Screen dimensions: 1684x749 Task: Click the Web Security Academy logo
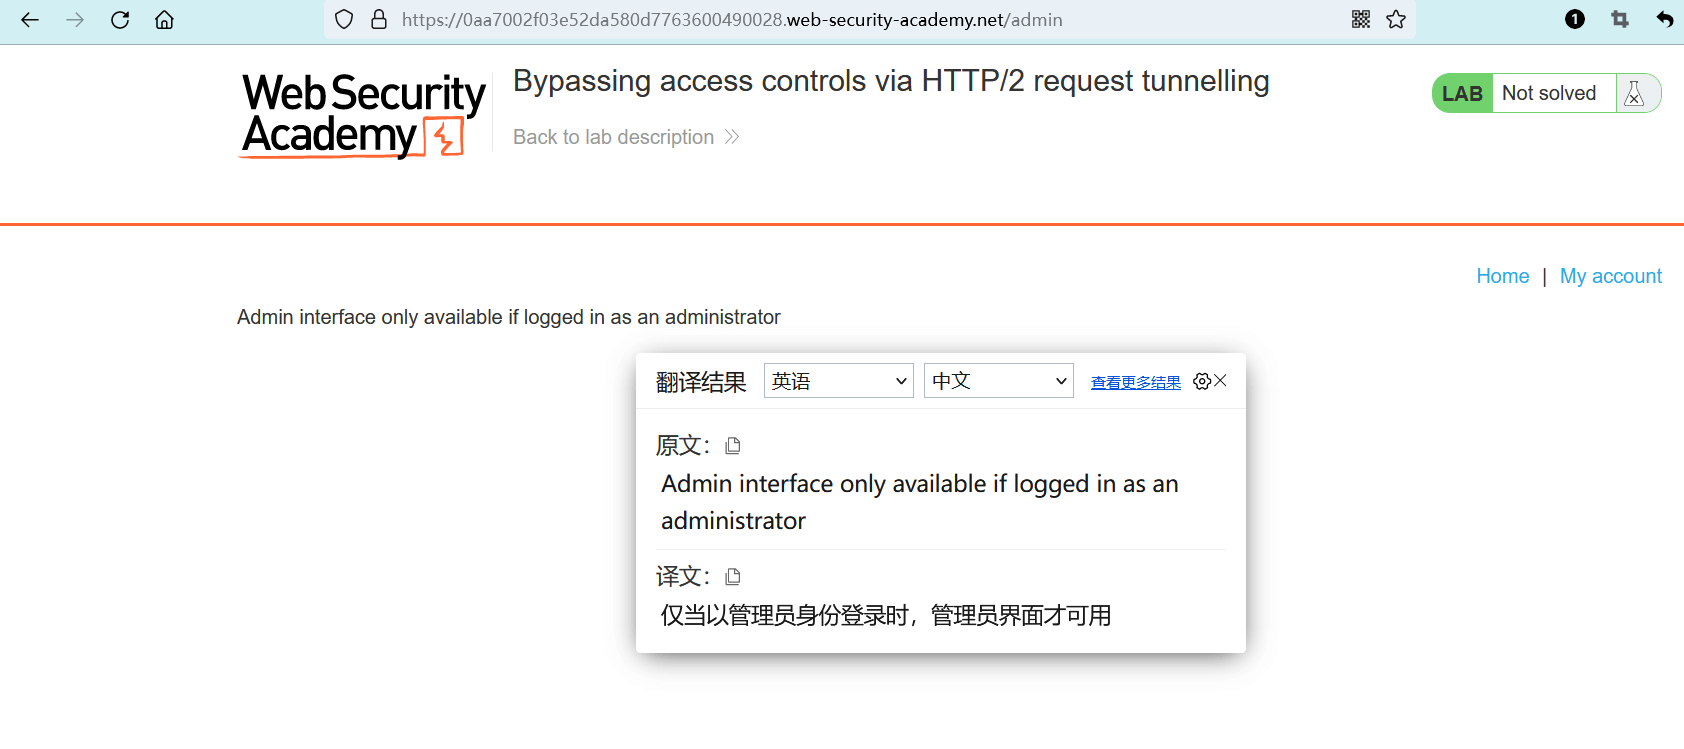point(363,115)
